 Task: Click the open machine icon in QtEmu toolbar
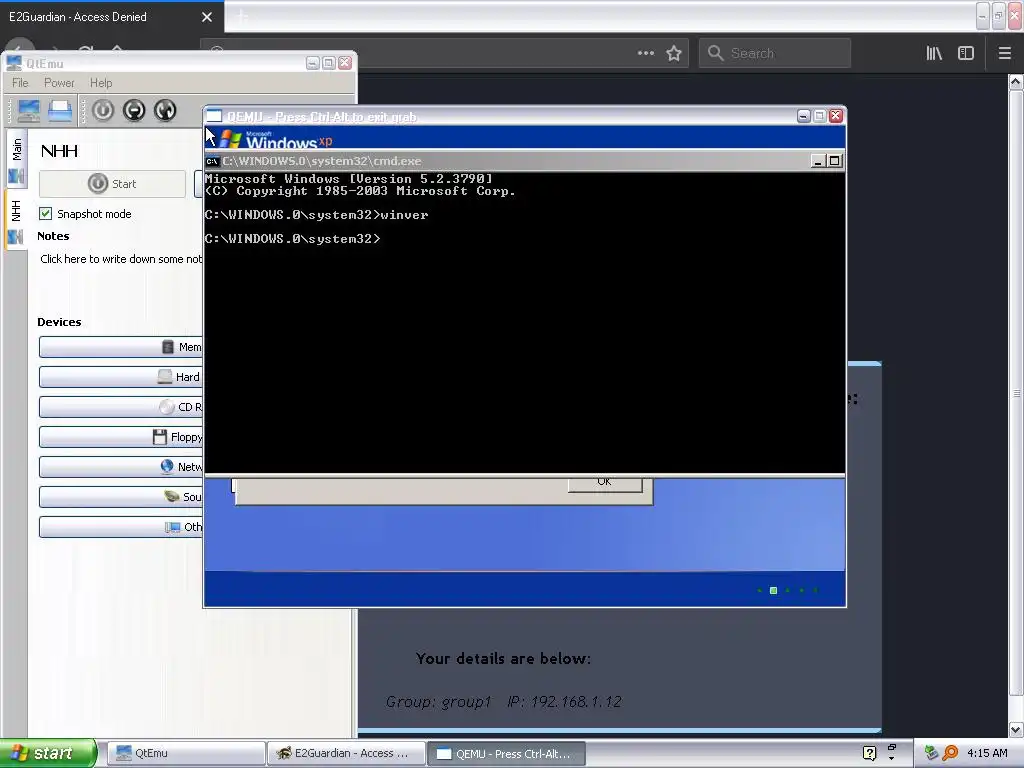59,110
